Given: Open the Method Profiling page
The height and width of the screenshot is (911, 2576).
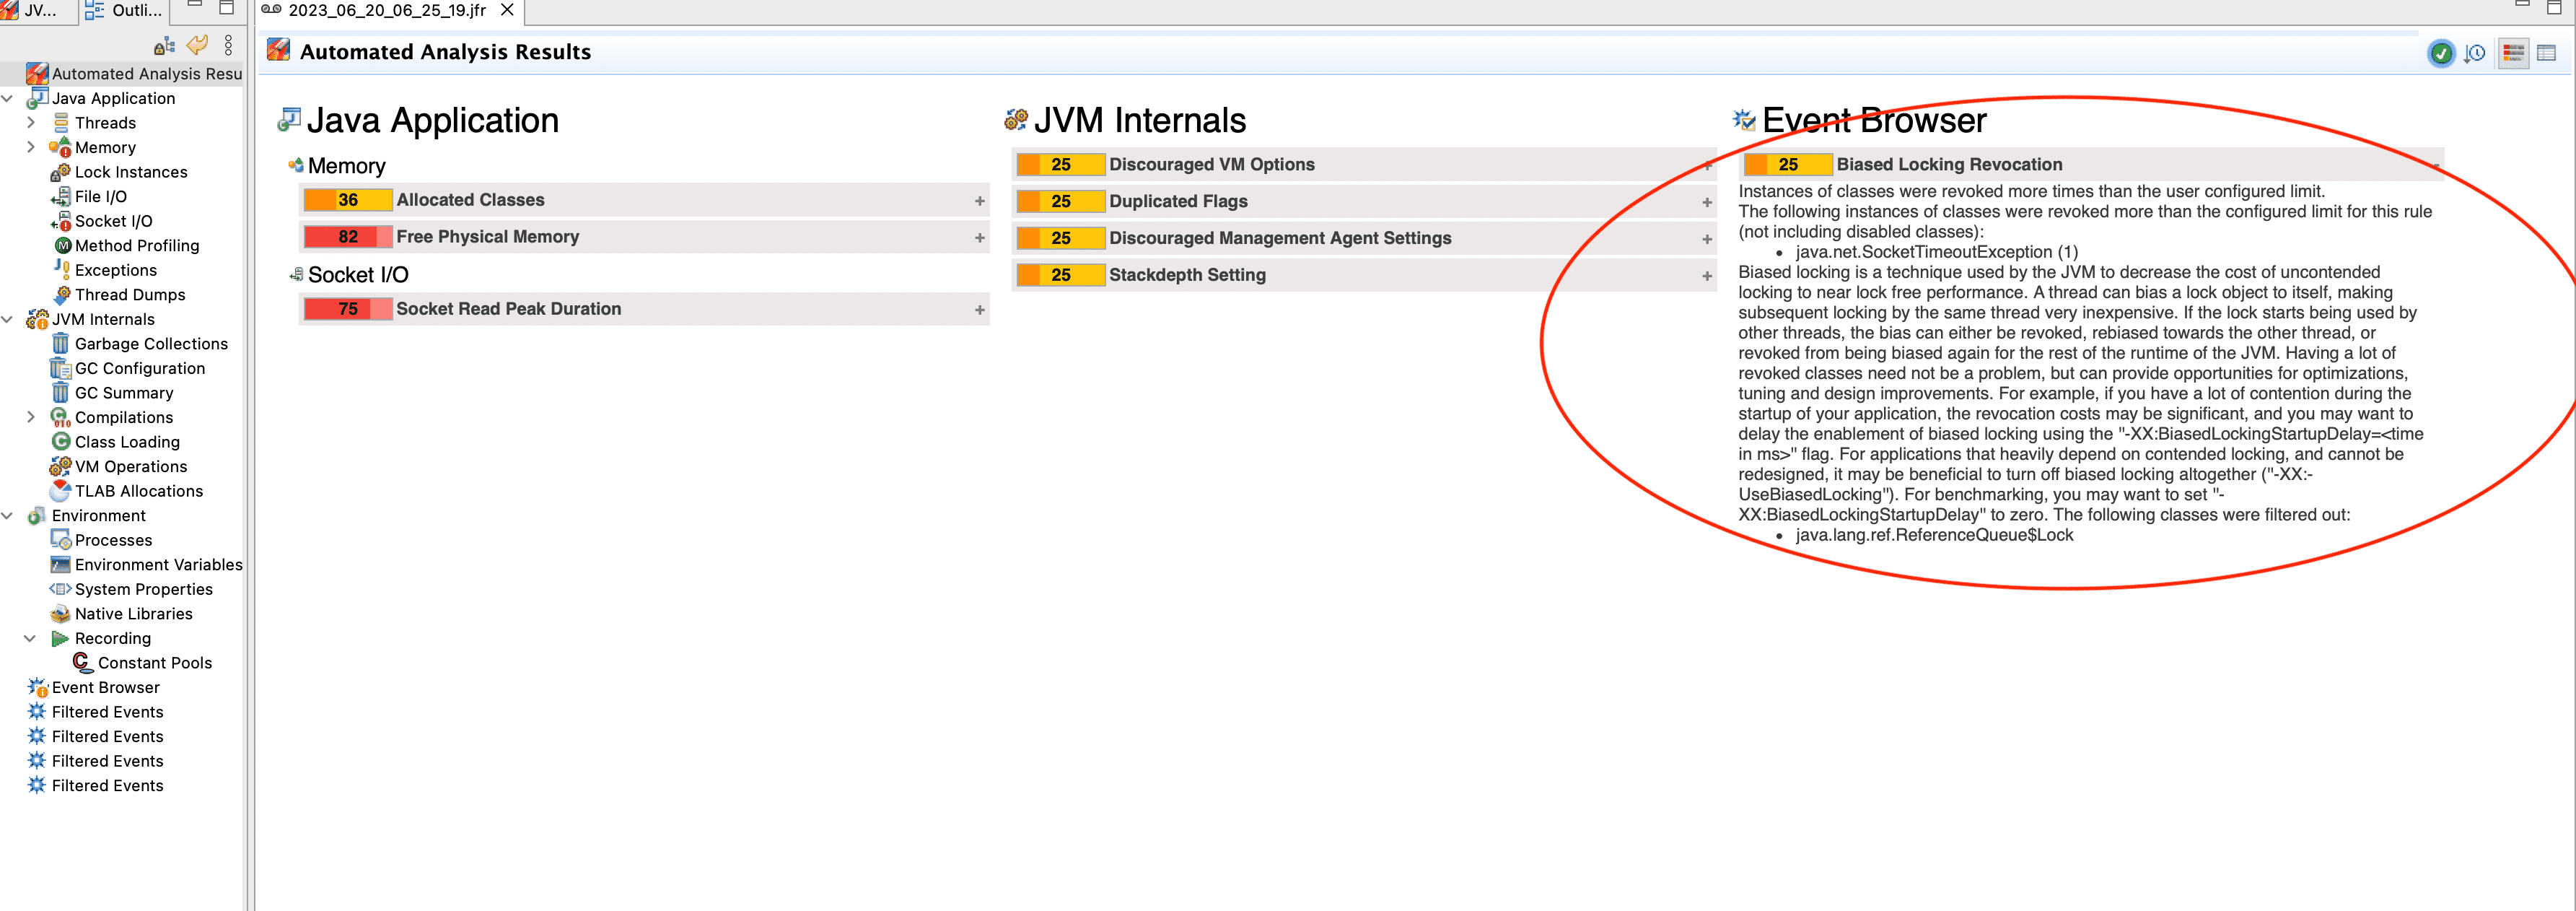Looking at the screenshot, I should click(x=136, y=246).
